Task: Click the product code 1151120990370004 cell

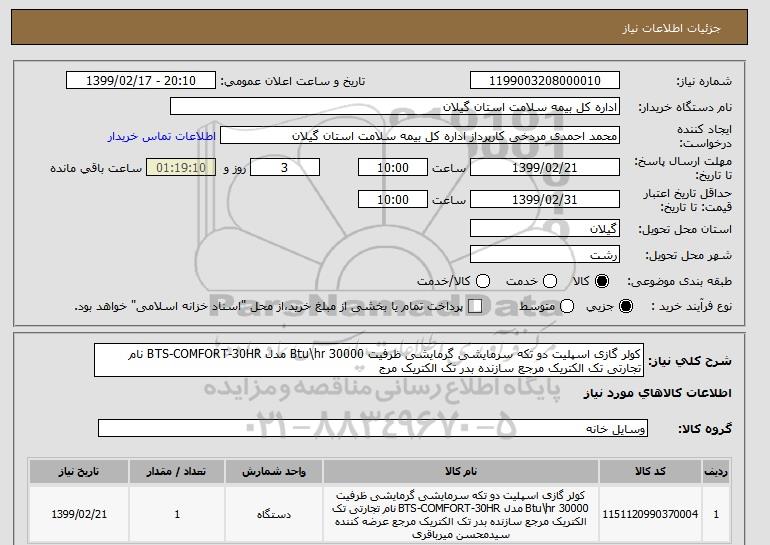Action: pos(650,514)
